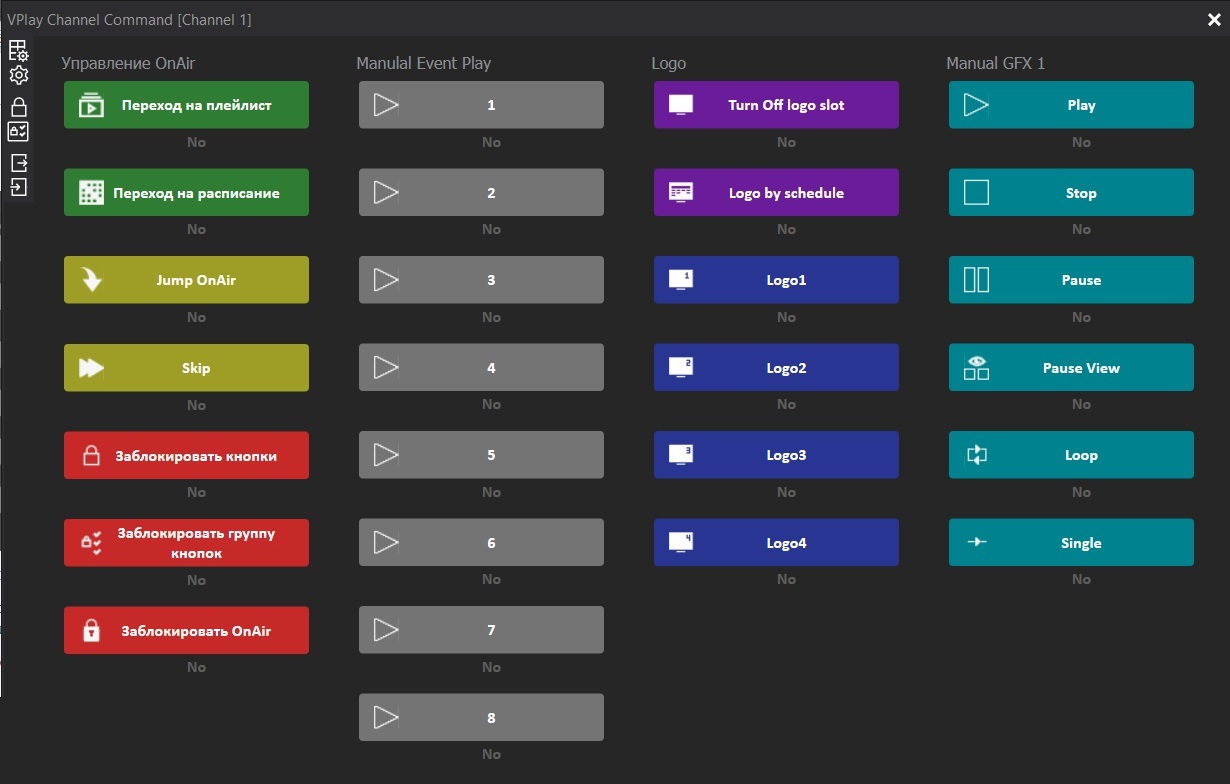This screenshot has height=784, width=1230.
Task: Click the No label under event 1
Action: tap(491, 142)
